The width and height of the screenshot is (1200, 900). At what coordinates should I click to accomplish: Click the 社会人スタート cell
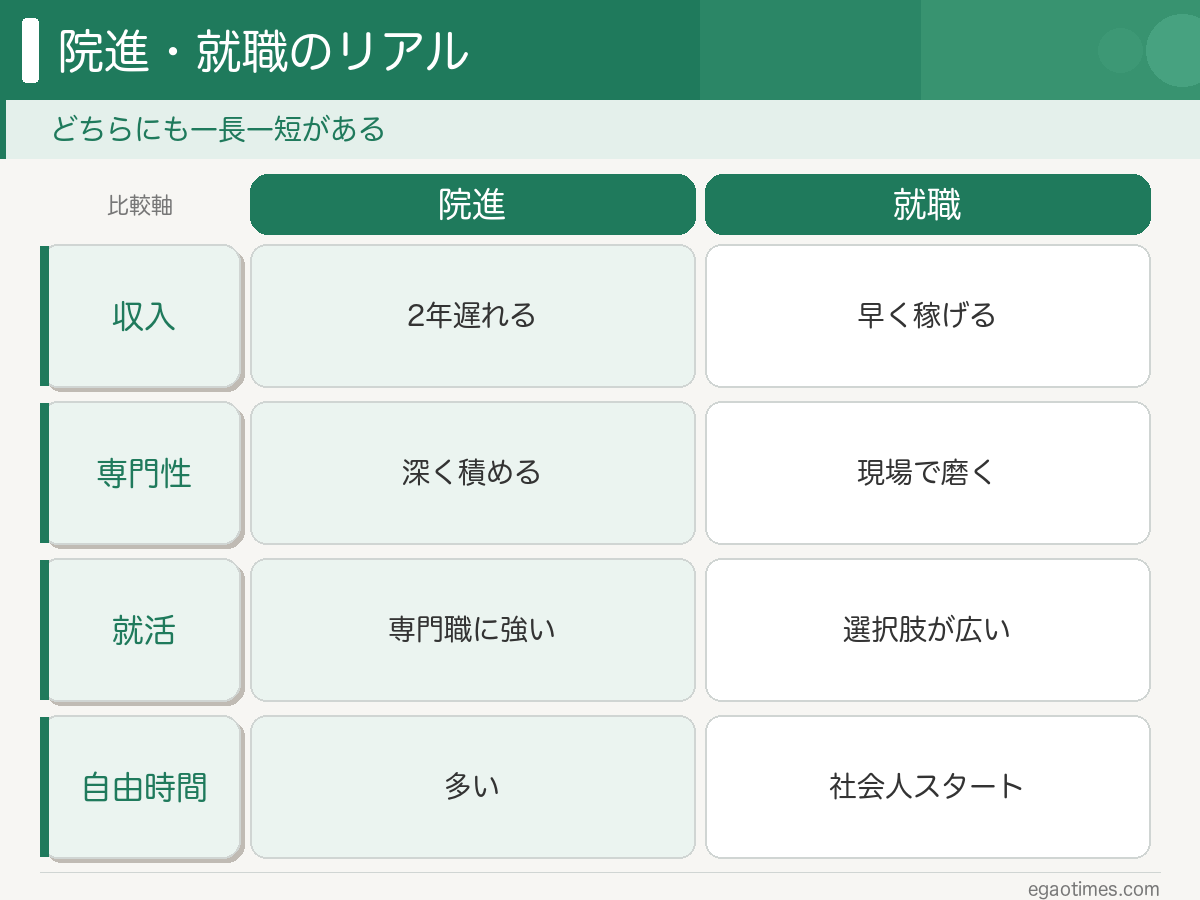coord(927,787)
